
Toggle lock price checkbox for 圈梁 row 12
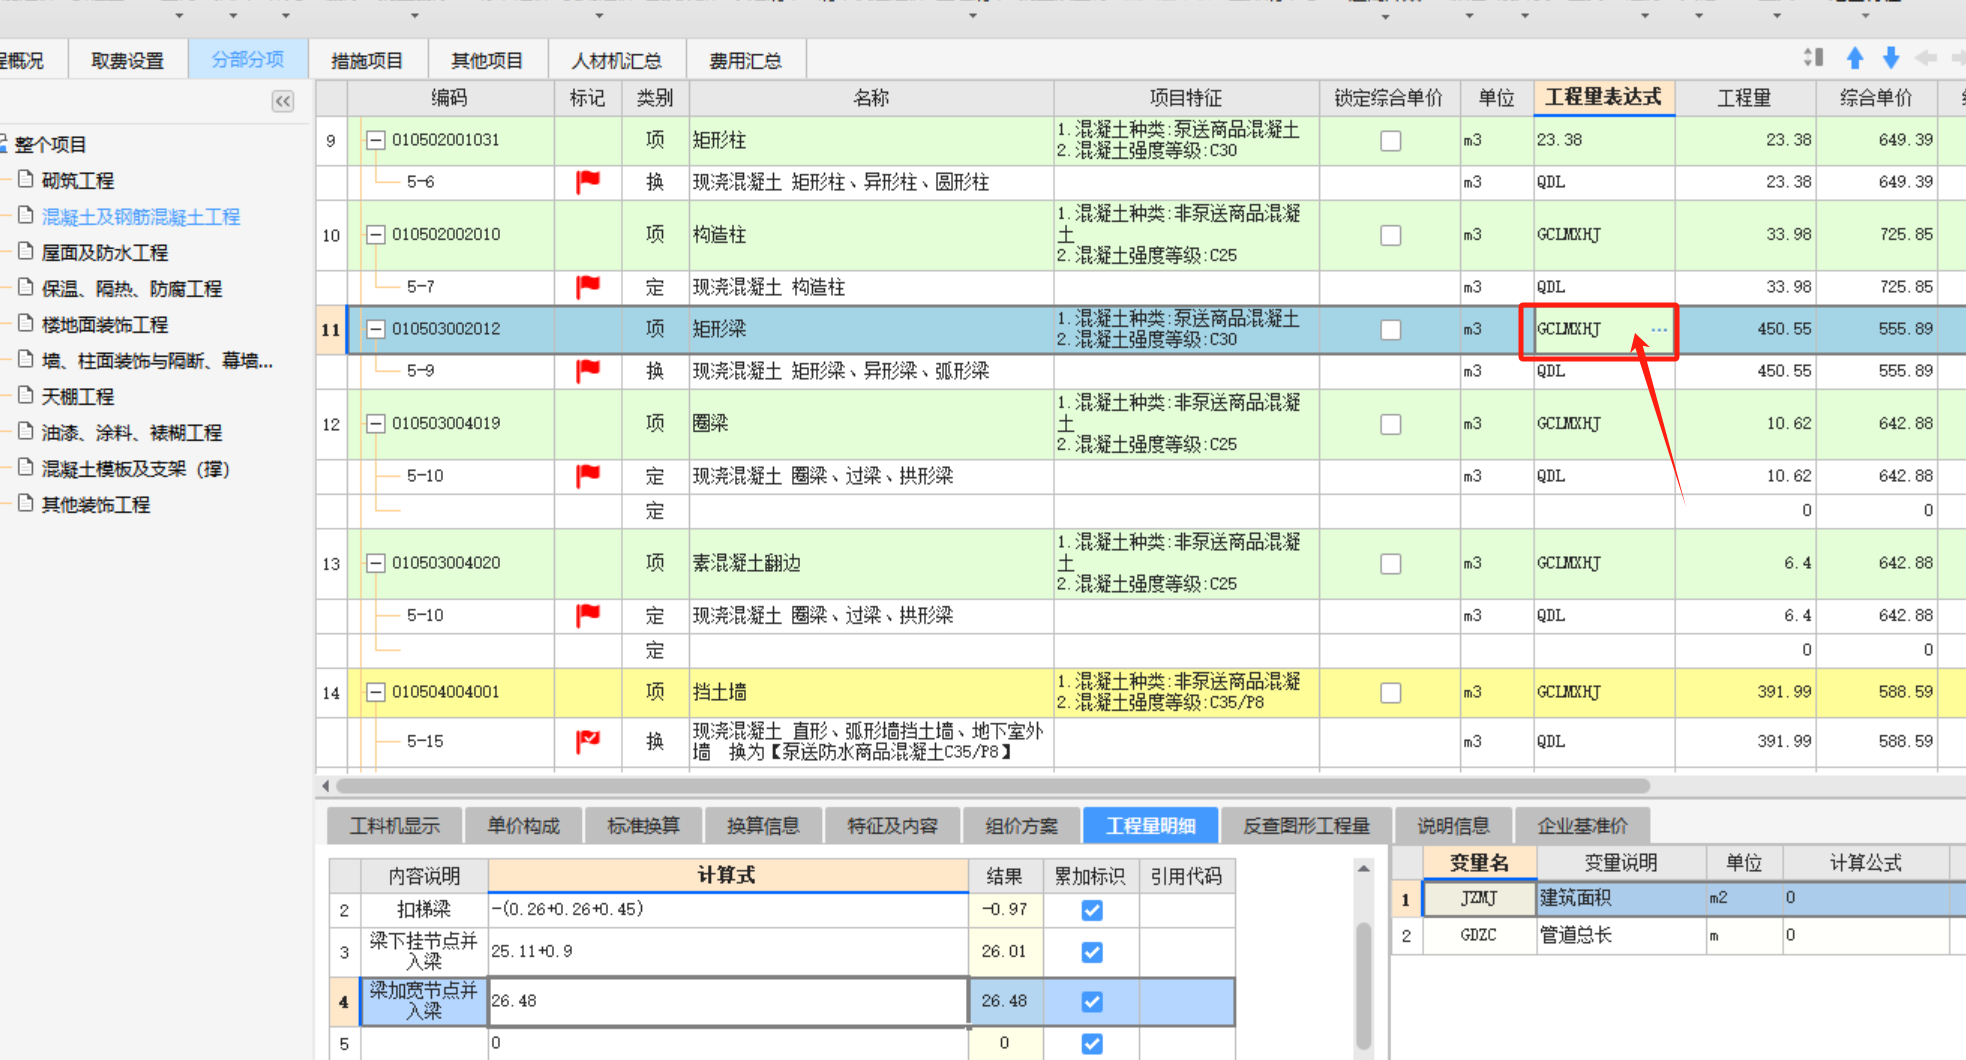[x=1390, y=424]
